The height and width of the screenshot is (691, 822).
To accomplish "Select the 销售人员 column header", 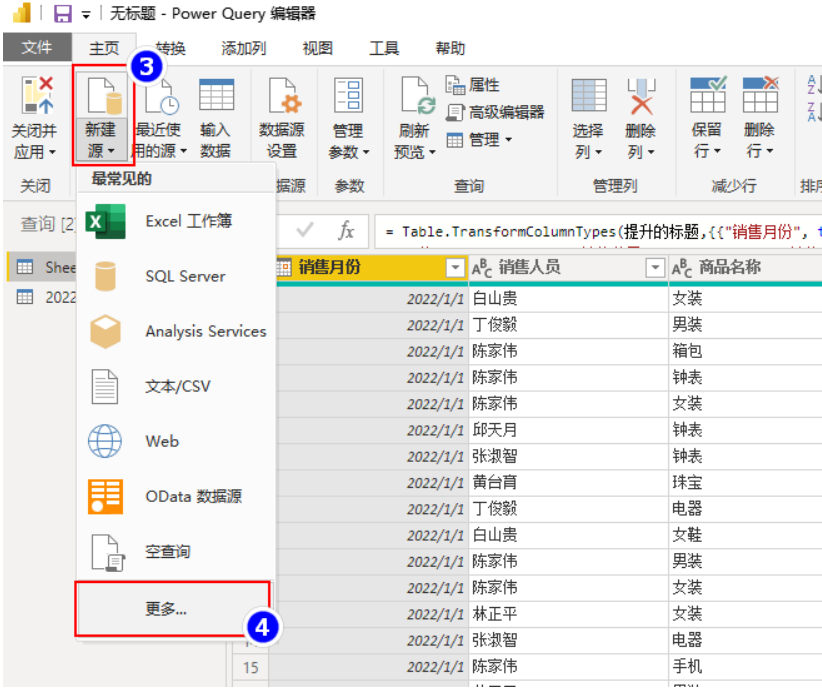I will [x=568, y=268].
